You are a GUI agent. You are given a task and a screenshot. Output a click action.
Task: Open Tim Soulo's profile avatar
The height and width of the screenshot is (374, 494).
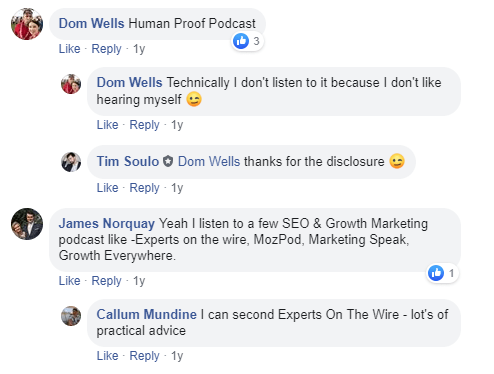pyautogui.click(x=71, y=162)
